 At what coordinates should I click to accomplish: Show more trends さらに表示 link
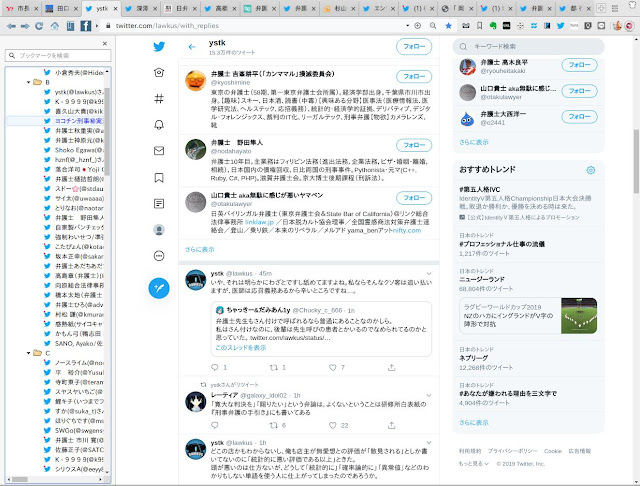pyautogui.click(x=473, y=423)
